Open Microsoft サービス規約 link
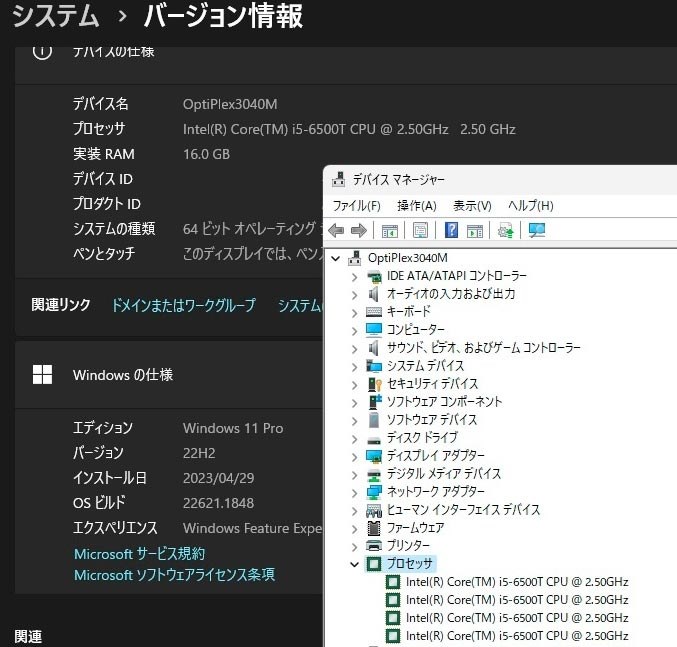 (x=139, y=554)
